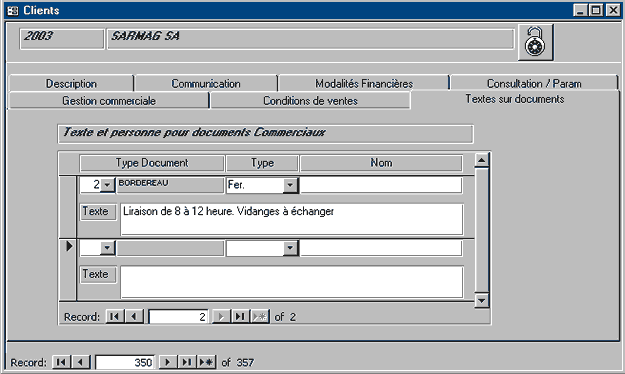
Task: Click the Nom column header
Action: point(381,163)
